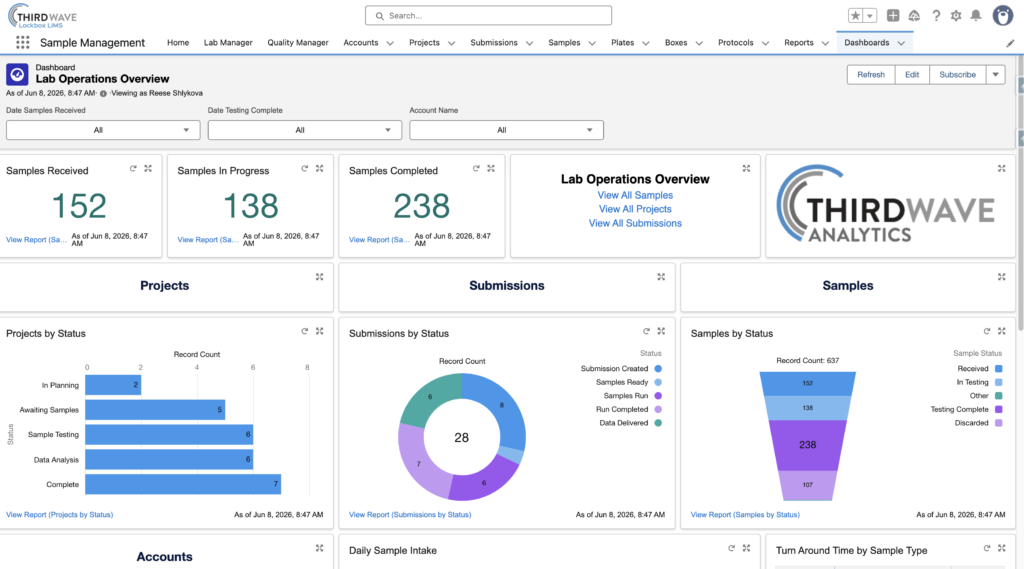This screenshot has width=1024, height=569.
Task: Expand the Submissions by Status chart
Action: 661,331
